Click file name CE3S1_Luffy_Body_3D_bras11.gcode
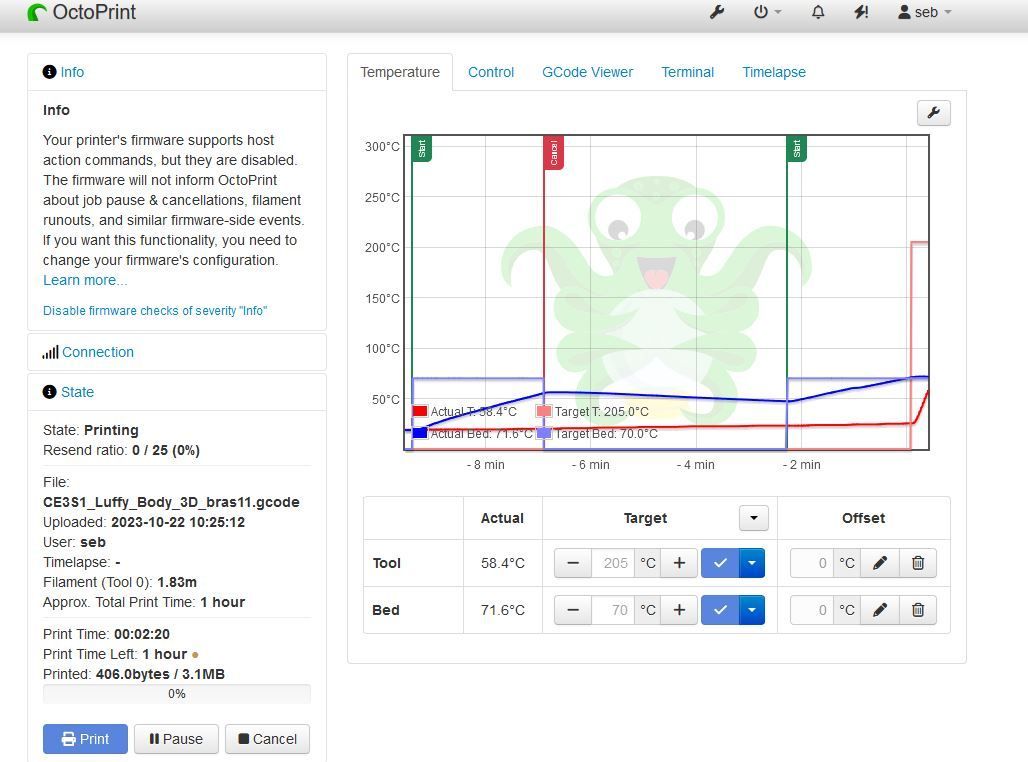The image size is (1028, 762). tap(171, 502)
